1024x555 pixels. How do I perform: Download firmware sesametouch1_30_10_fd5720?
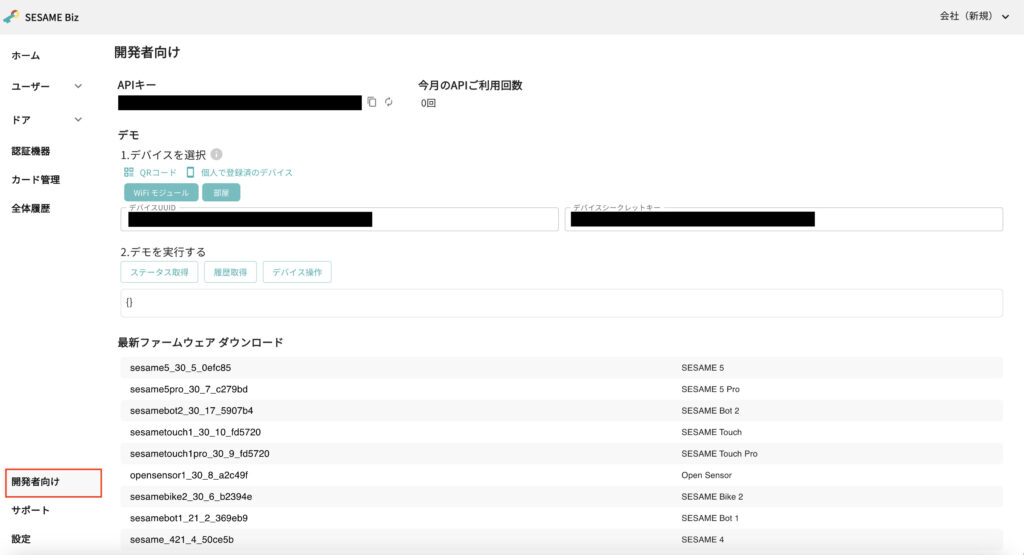[x=195, y=432]
